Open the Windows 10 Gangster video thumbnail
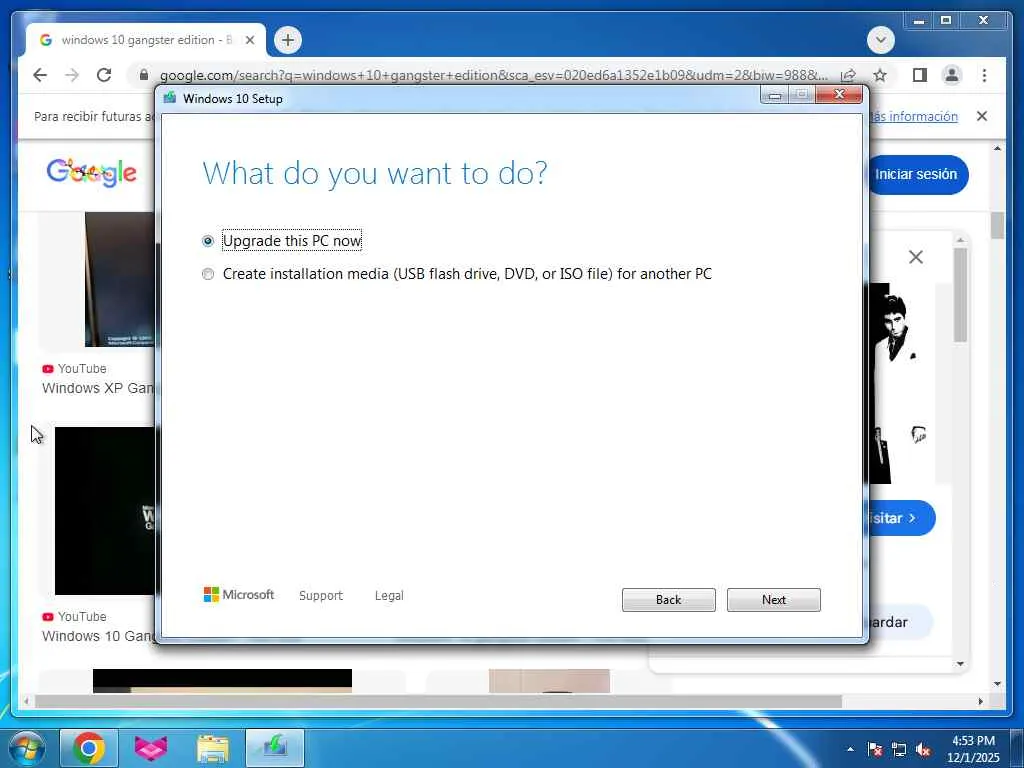Viewport: 1024px width, 768px height. [105, 511]
